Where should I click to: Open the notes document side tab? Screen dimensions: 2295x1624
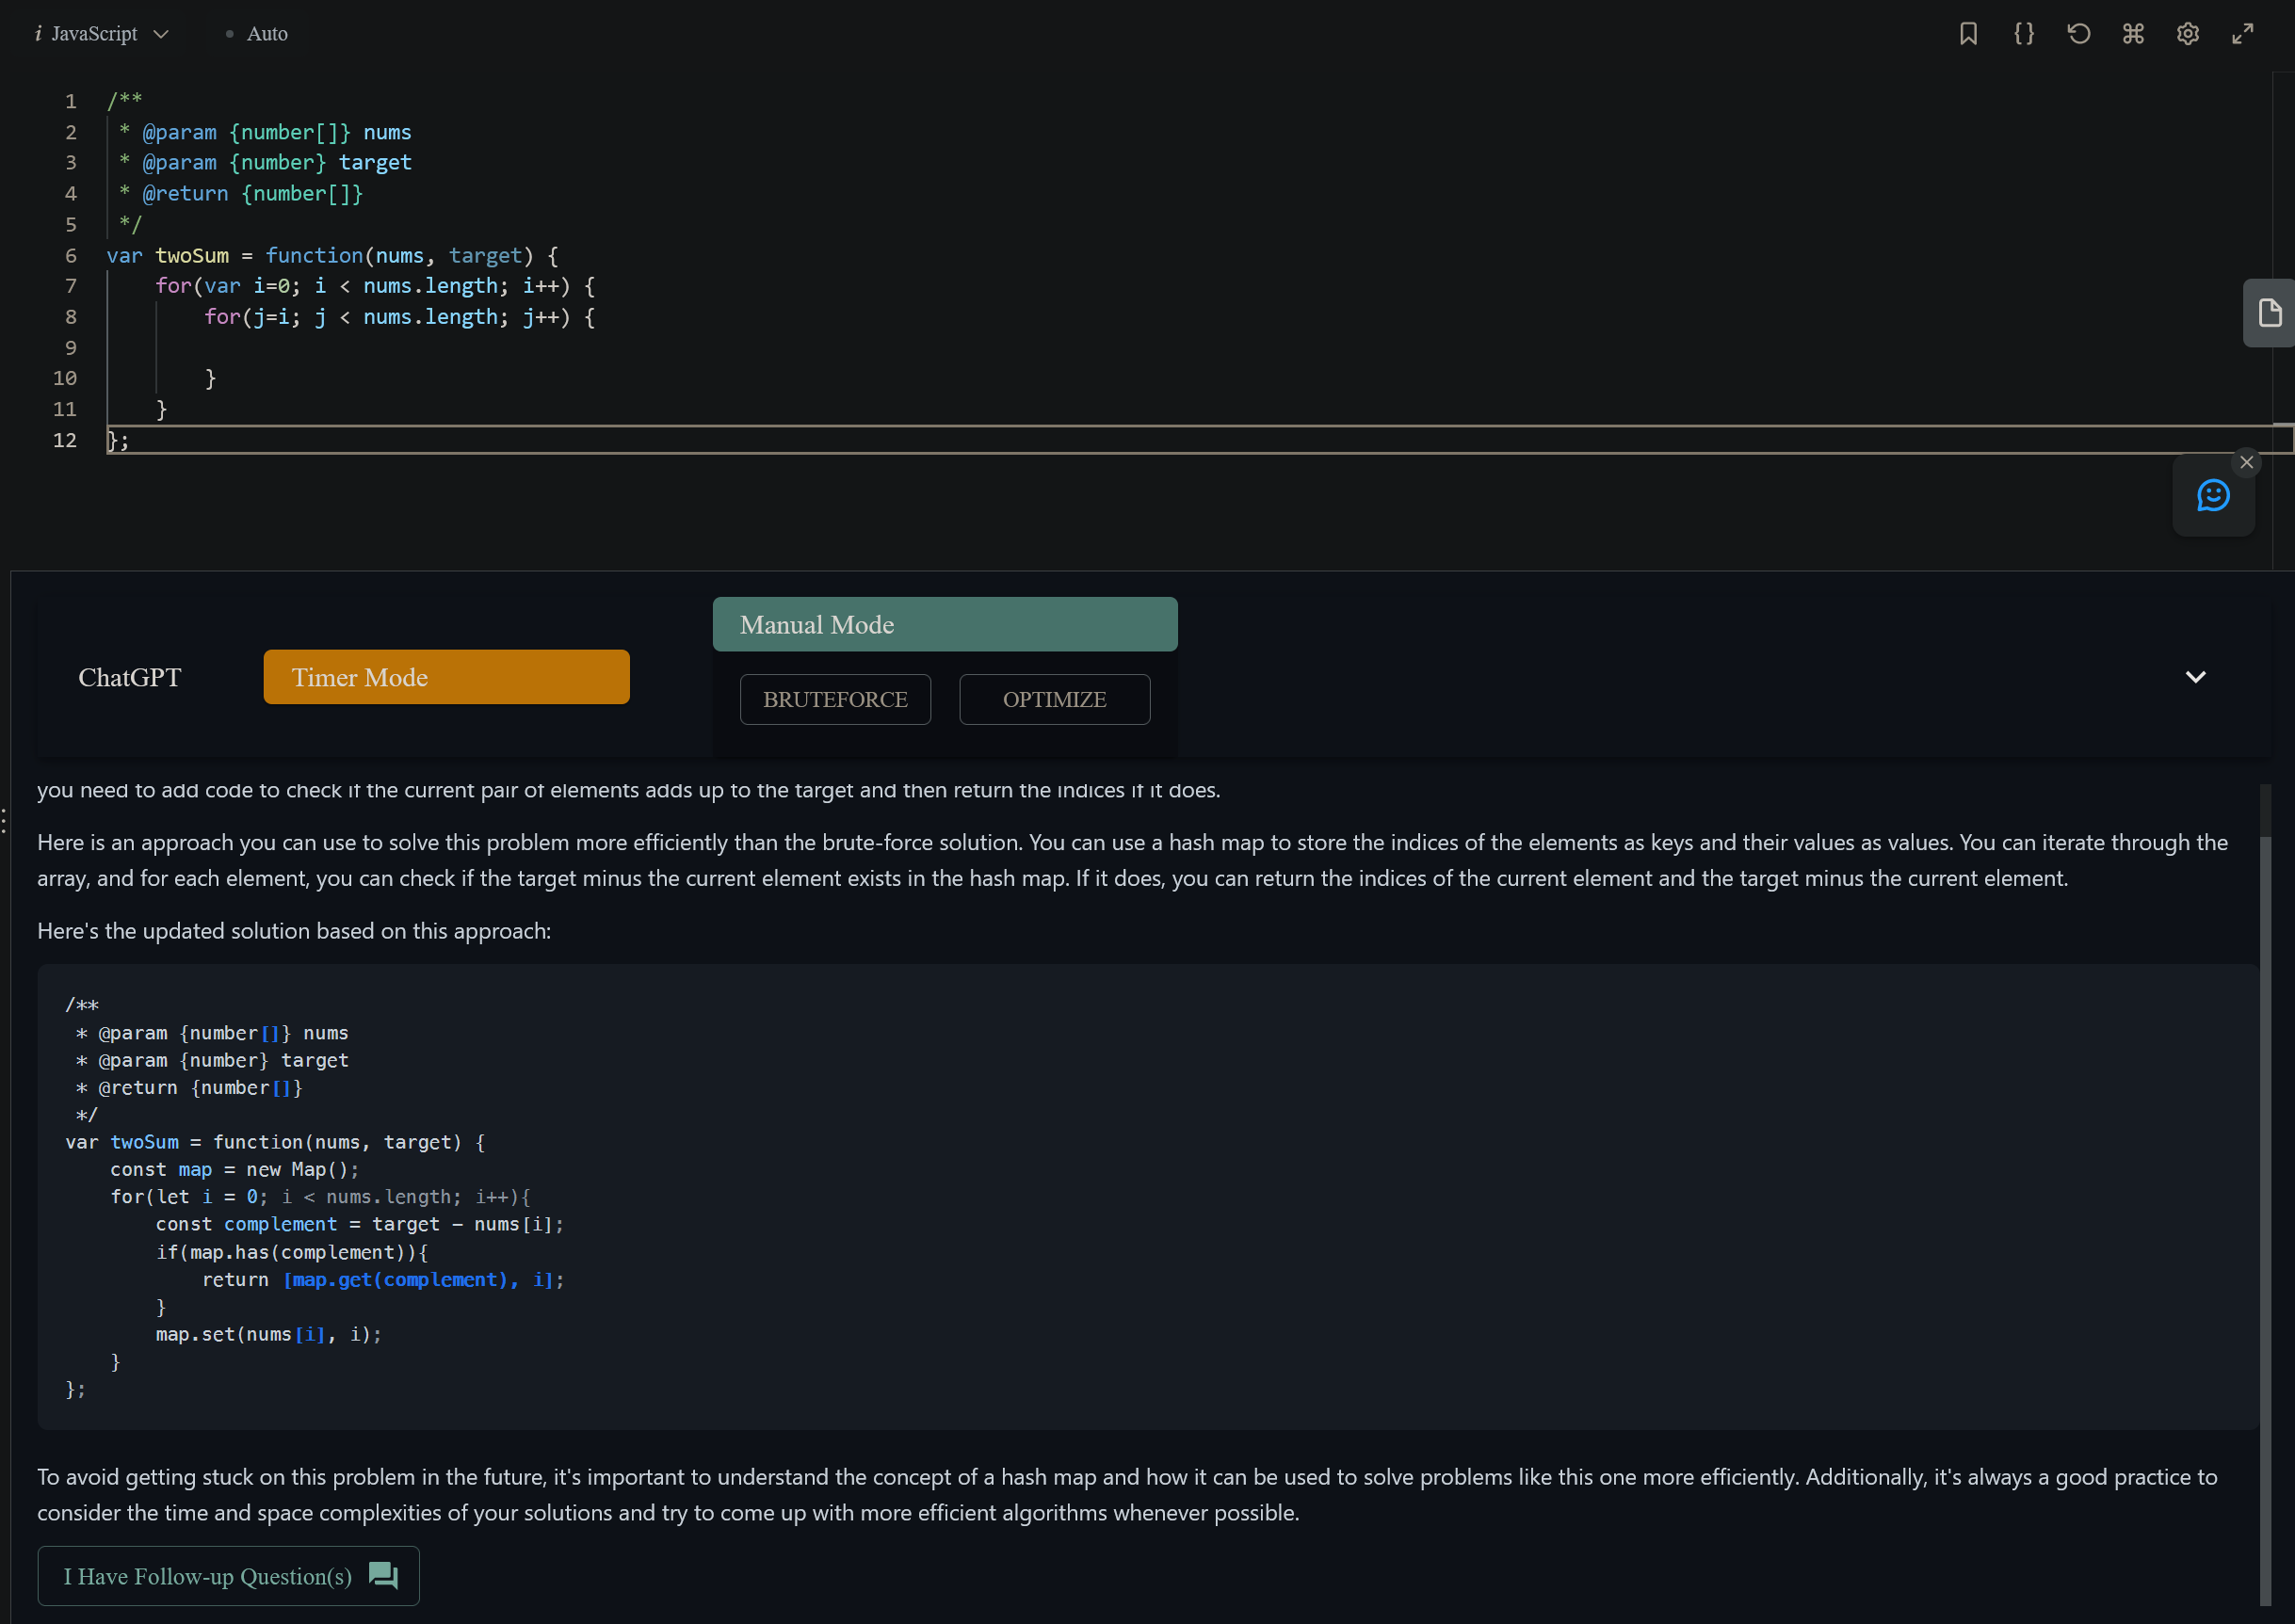tap(2270, 313)
